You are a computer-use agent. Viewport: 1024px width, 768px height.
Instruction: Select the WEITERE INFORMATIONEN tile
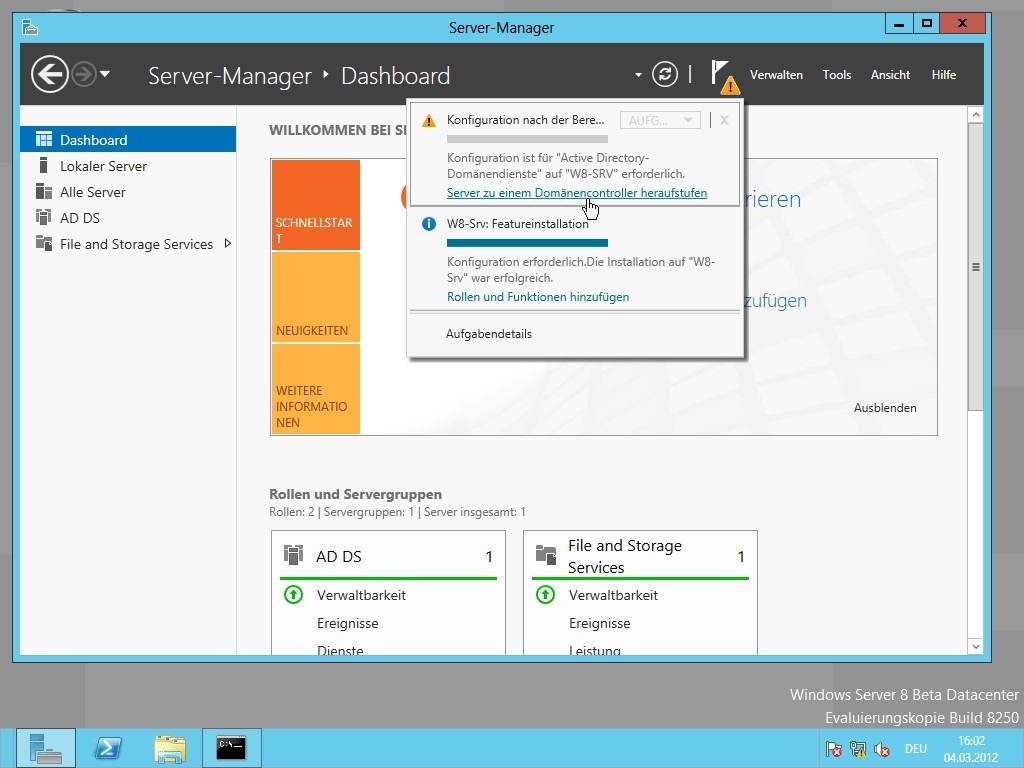tap(315, 389)
